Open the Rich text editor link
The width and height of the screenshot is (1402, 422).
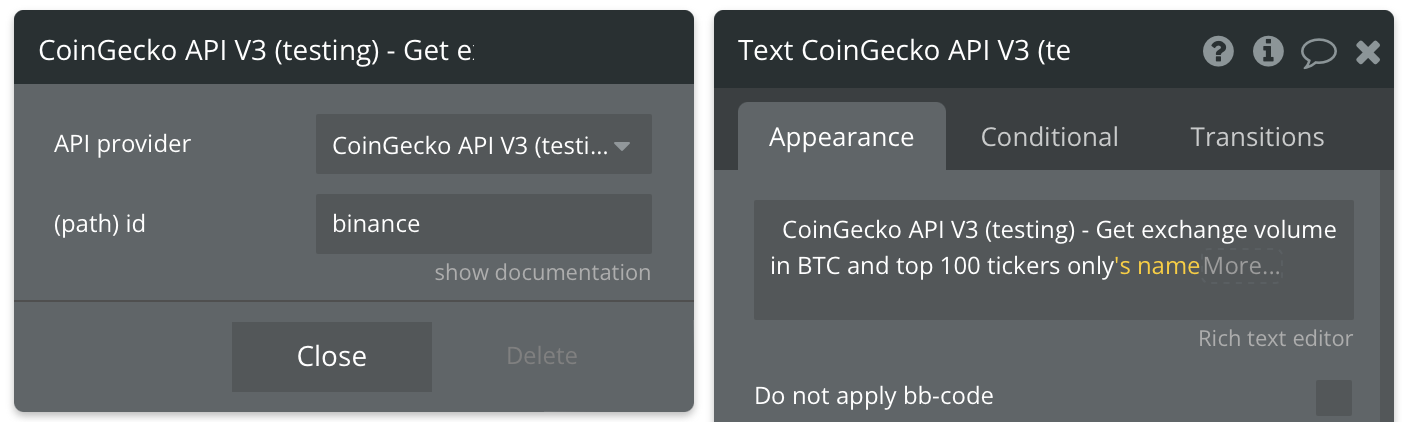[x=1275, y=339]
